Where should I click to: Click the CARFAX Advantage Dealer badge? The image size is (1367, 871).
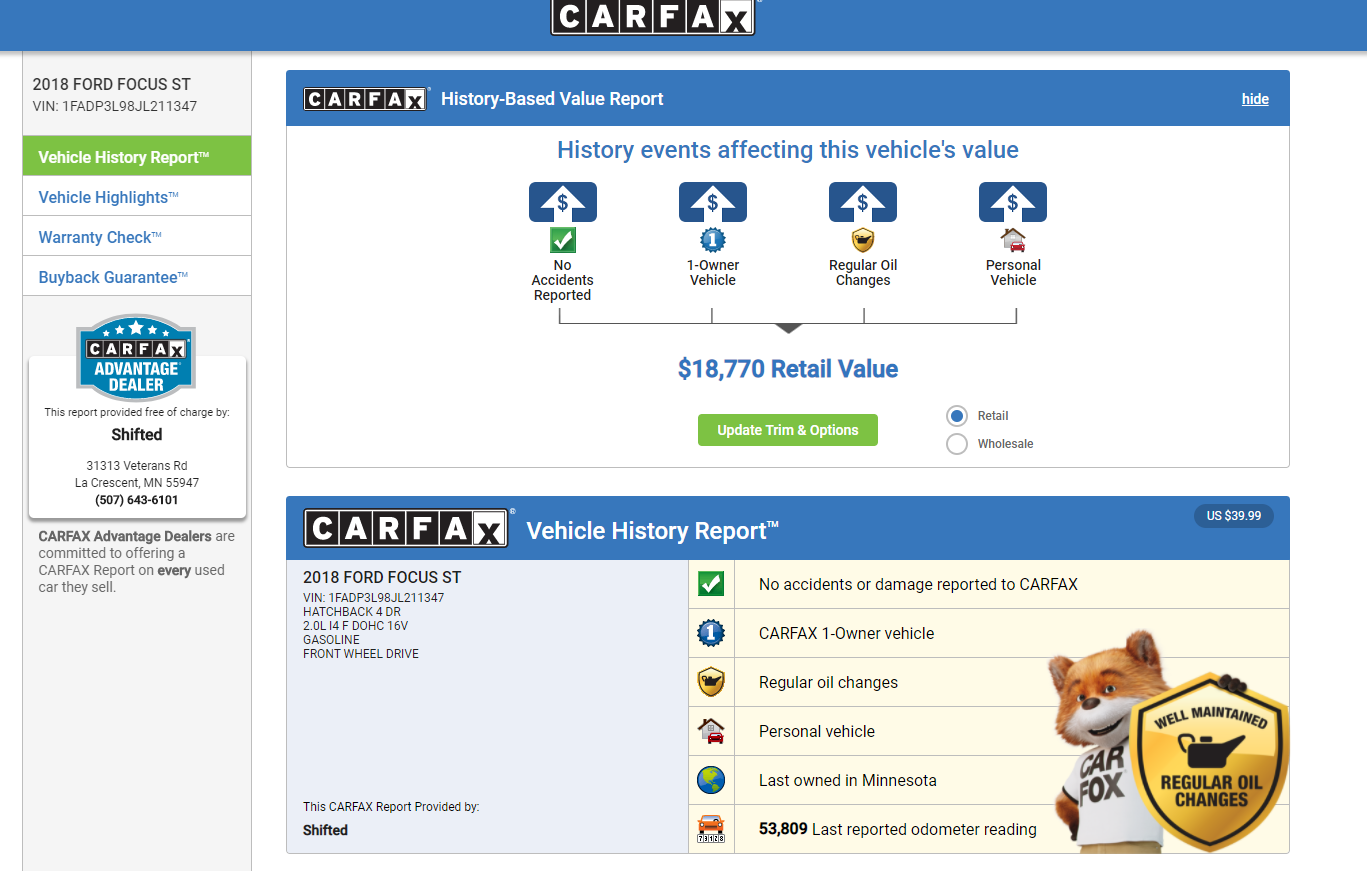coord(137,357)
